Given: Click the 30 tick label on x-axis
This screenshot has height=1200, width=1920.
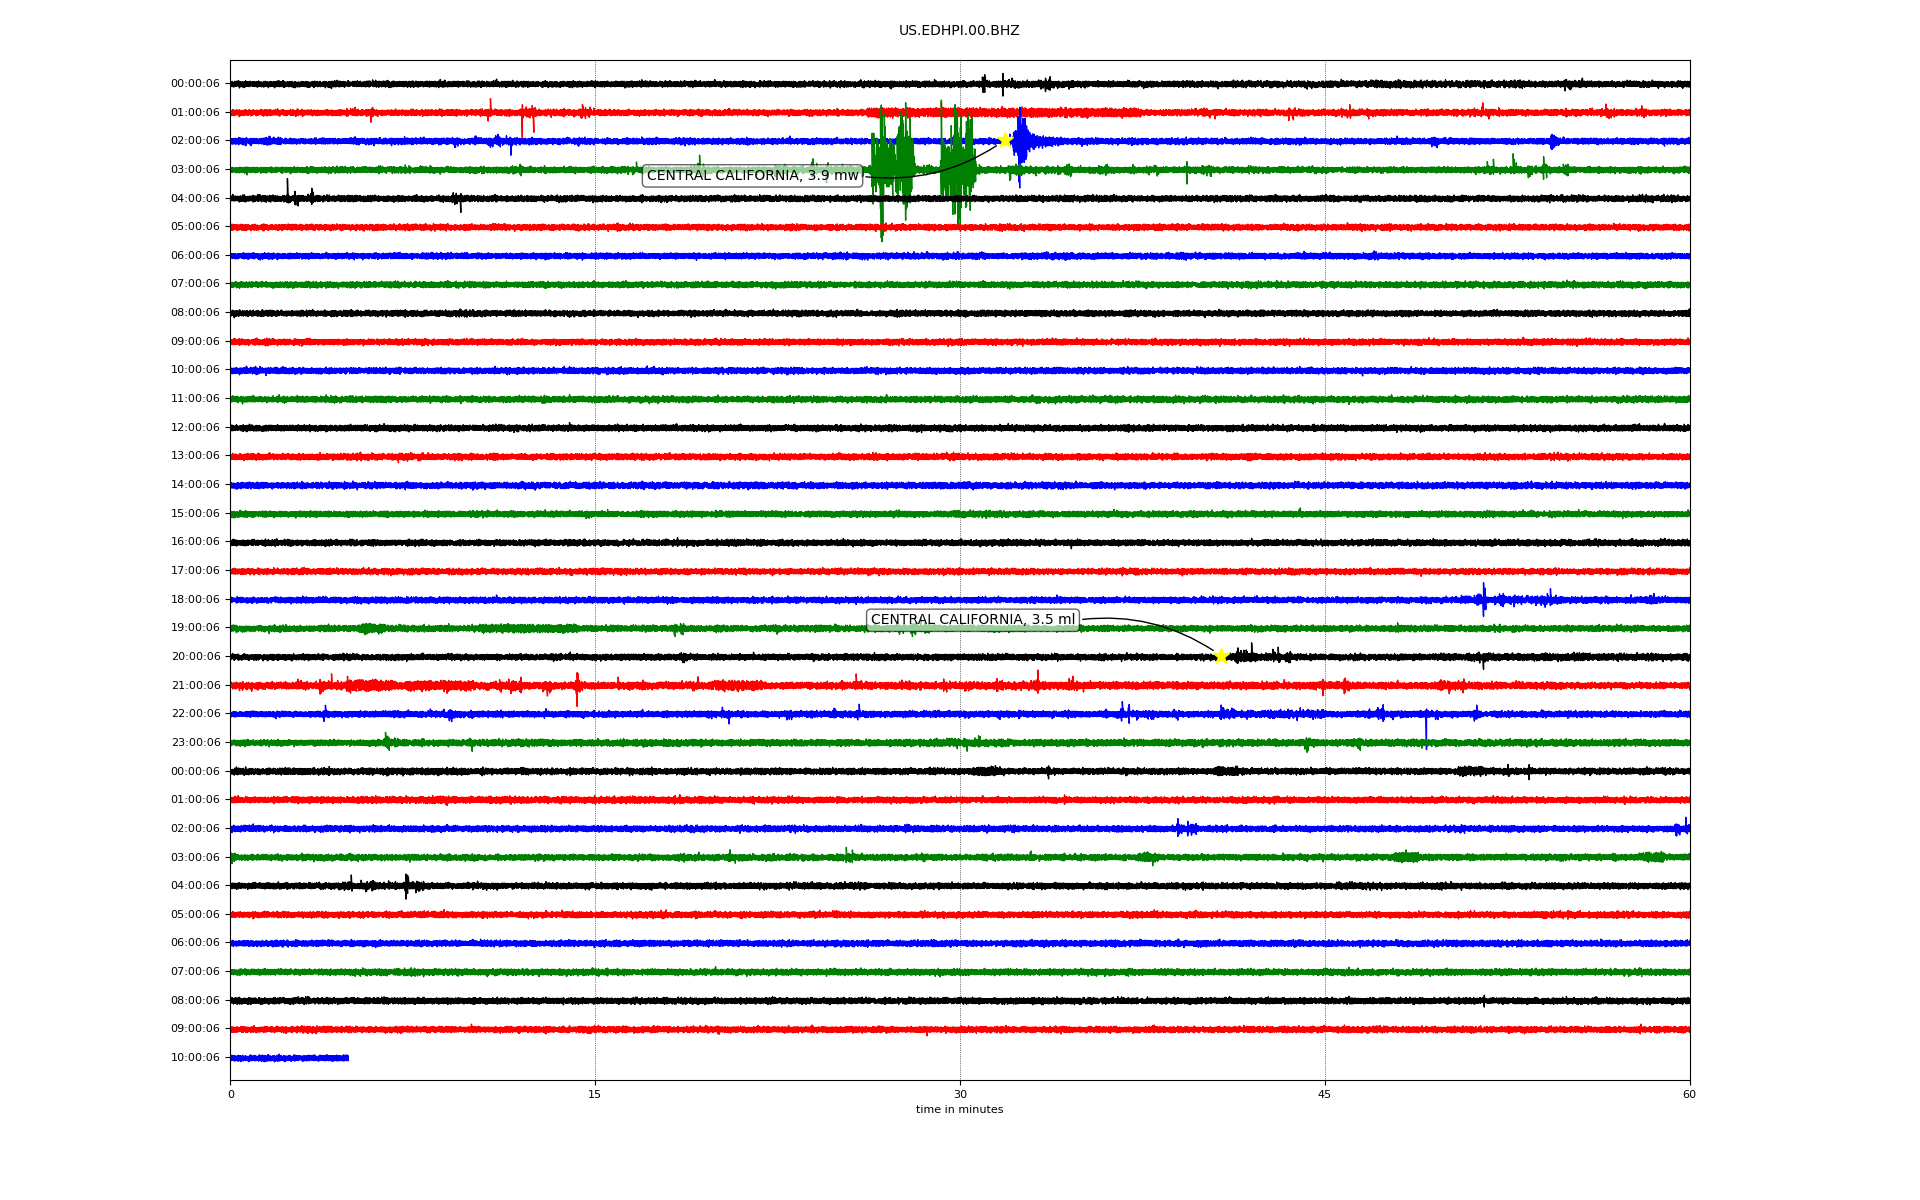Looking at the screenshot, I should (x=960, y=1094).
